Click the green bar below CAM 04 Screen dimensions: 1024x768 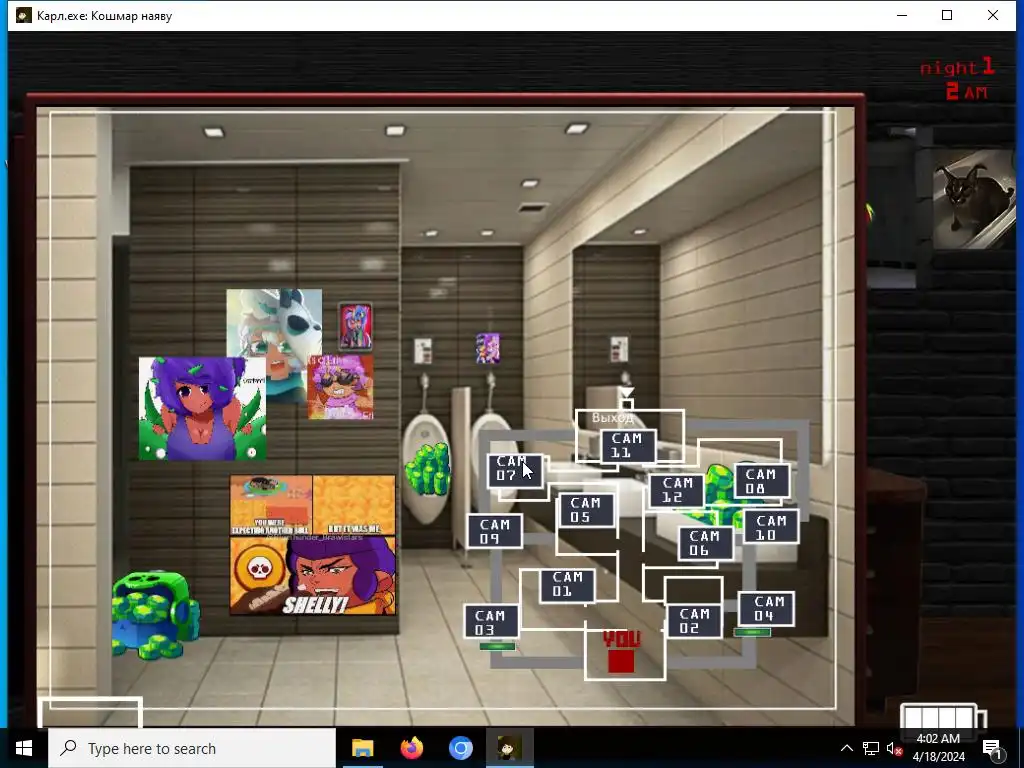pyautogui.click(x=752, y=632)
